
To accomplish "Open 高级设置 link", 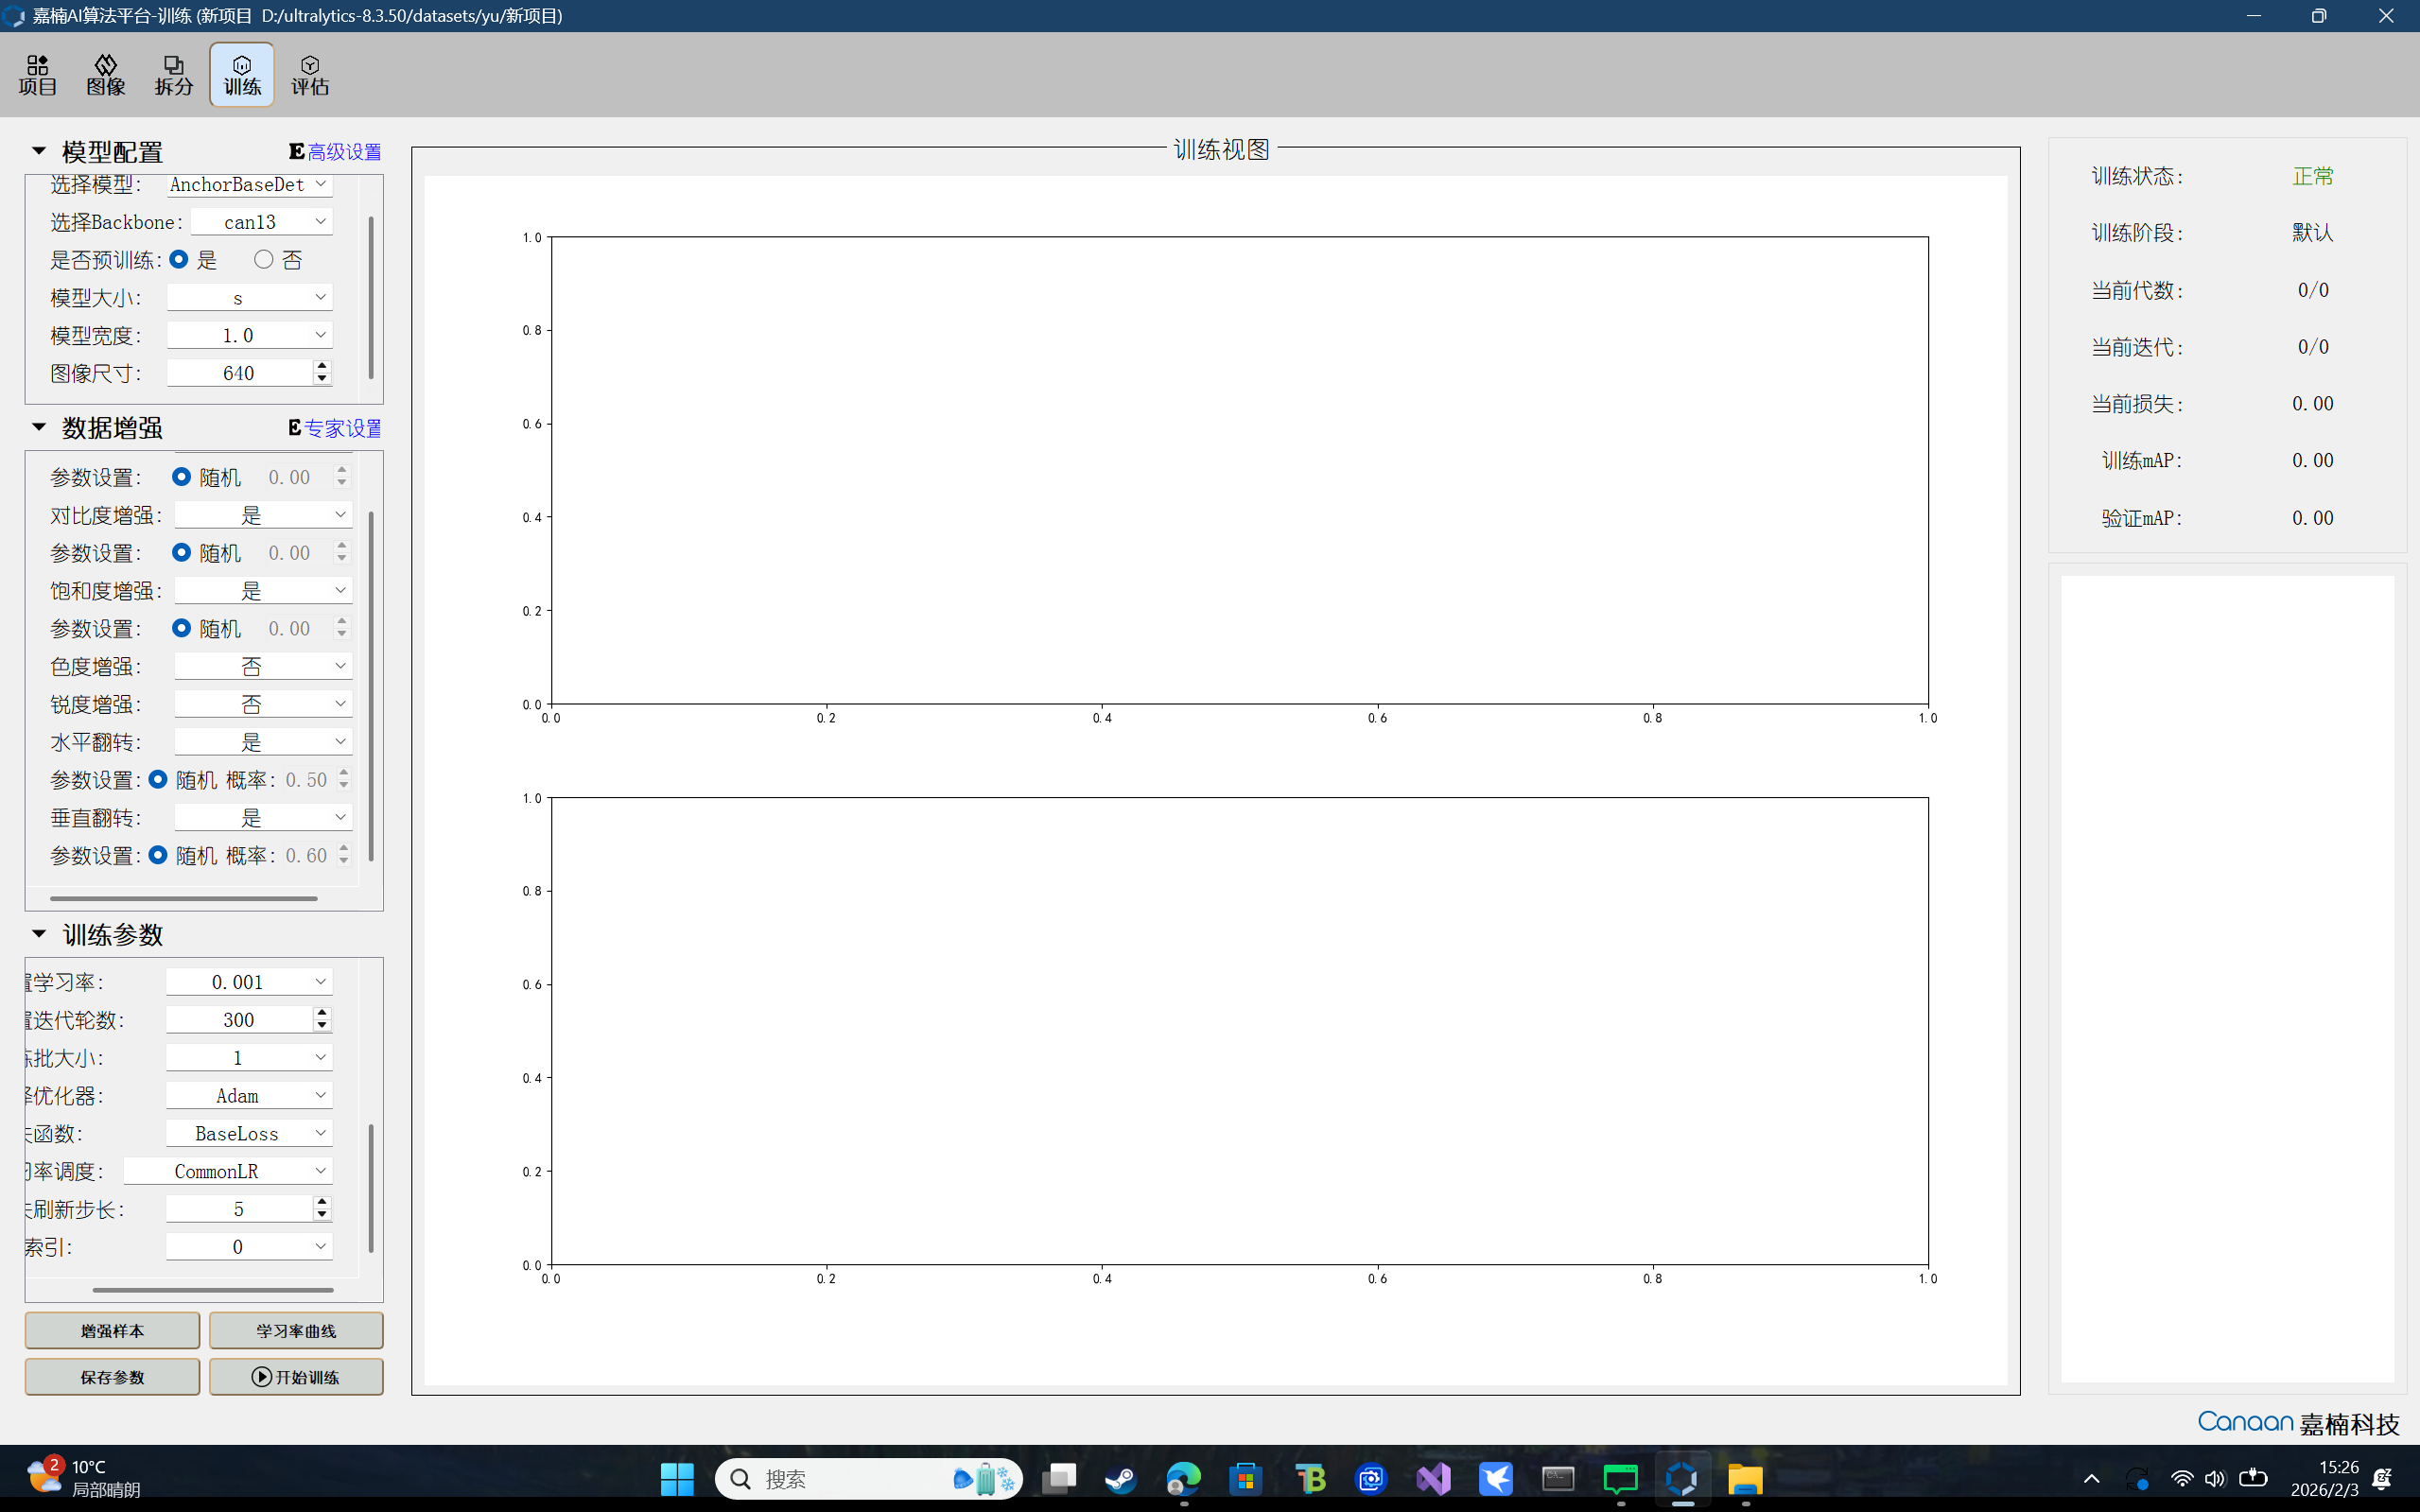I will [x=343, y=152].
